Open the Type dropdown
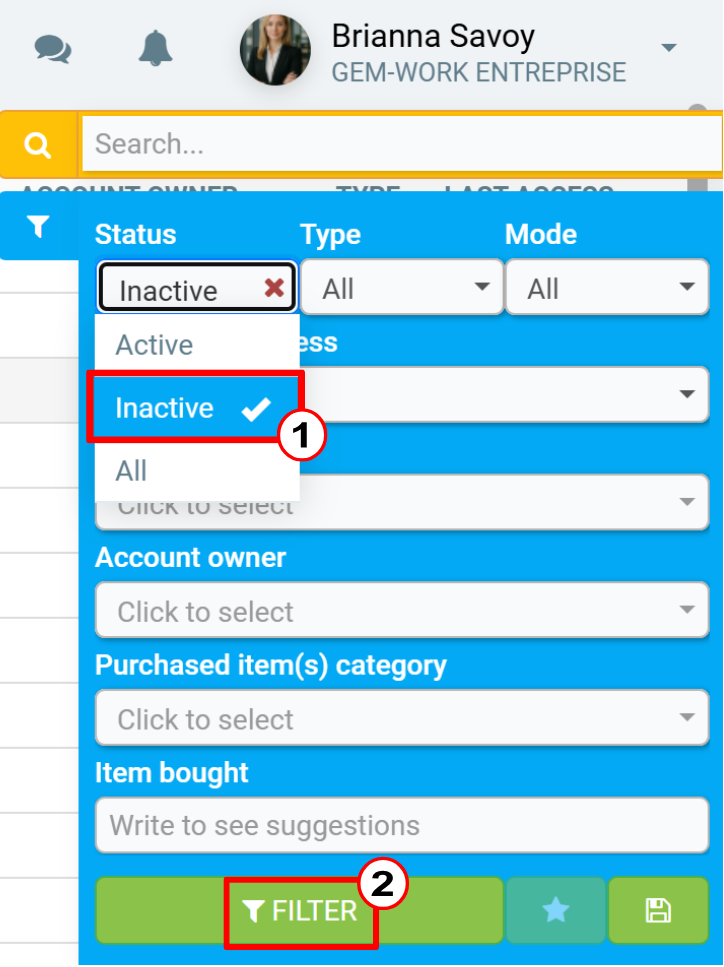 point(402,287)
